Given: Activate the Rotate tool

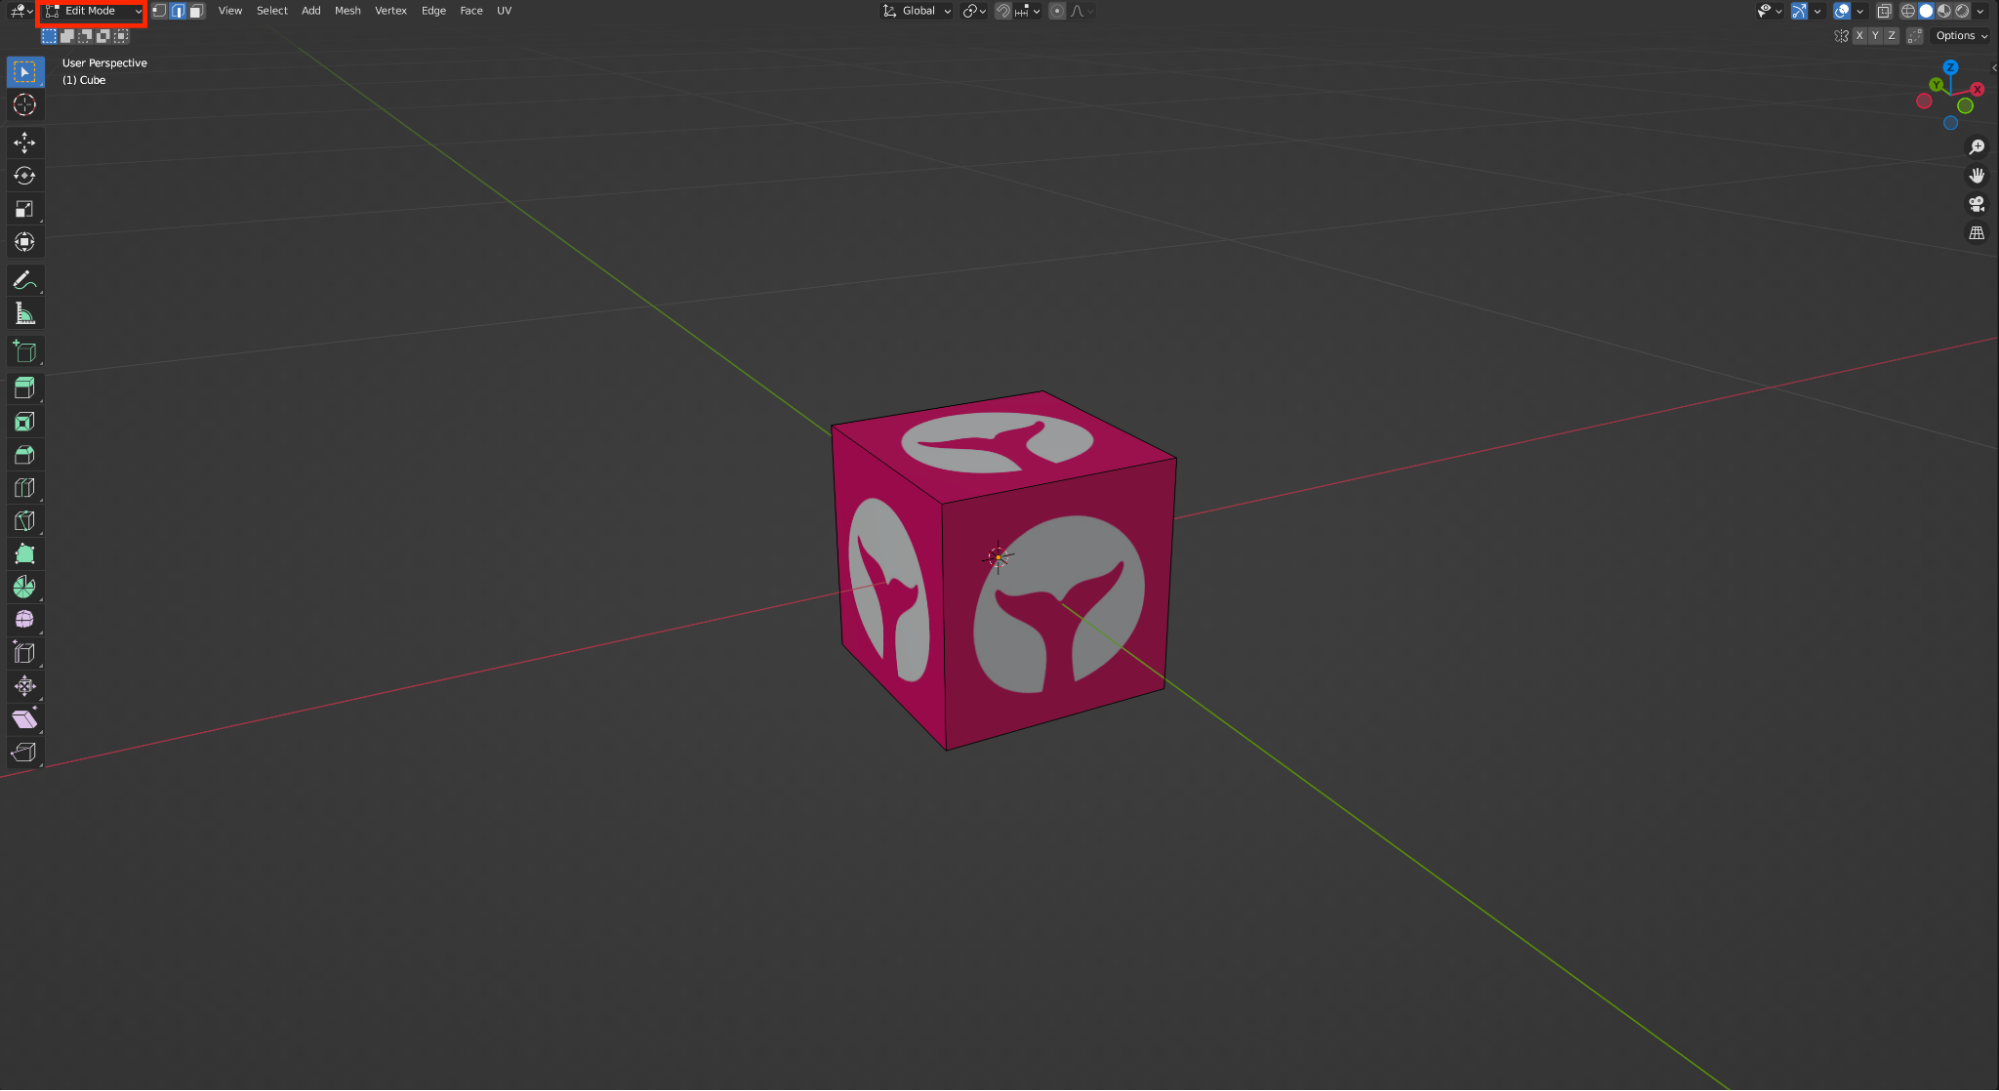Looking at the screenshot, I should click(24, 176).
